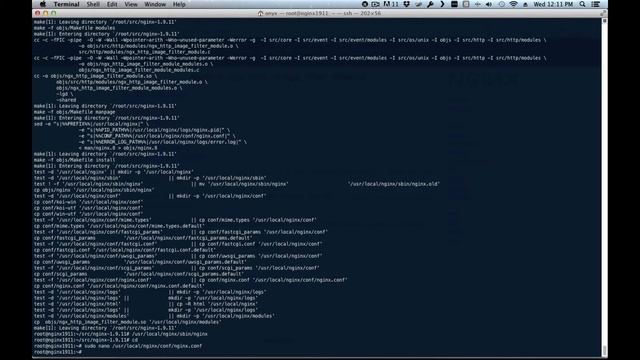Click the 'cp conf/mime.types' mime.types.default line

(x=119, y=226)
